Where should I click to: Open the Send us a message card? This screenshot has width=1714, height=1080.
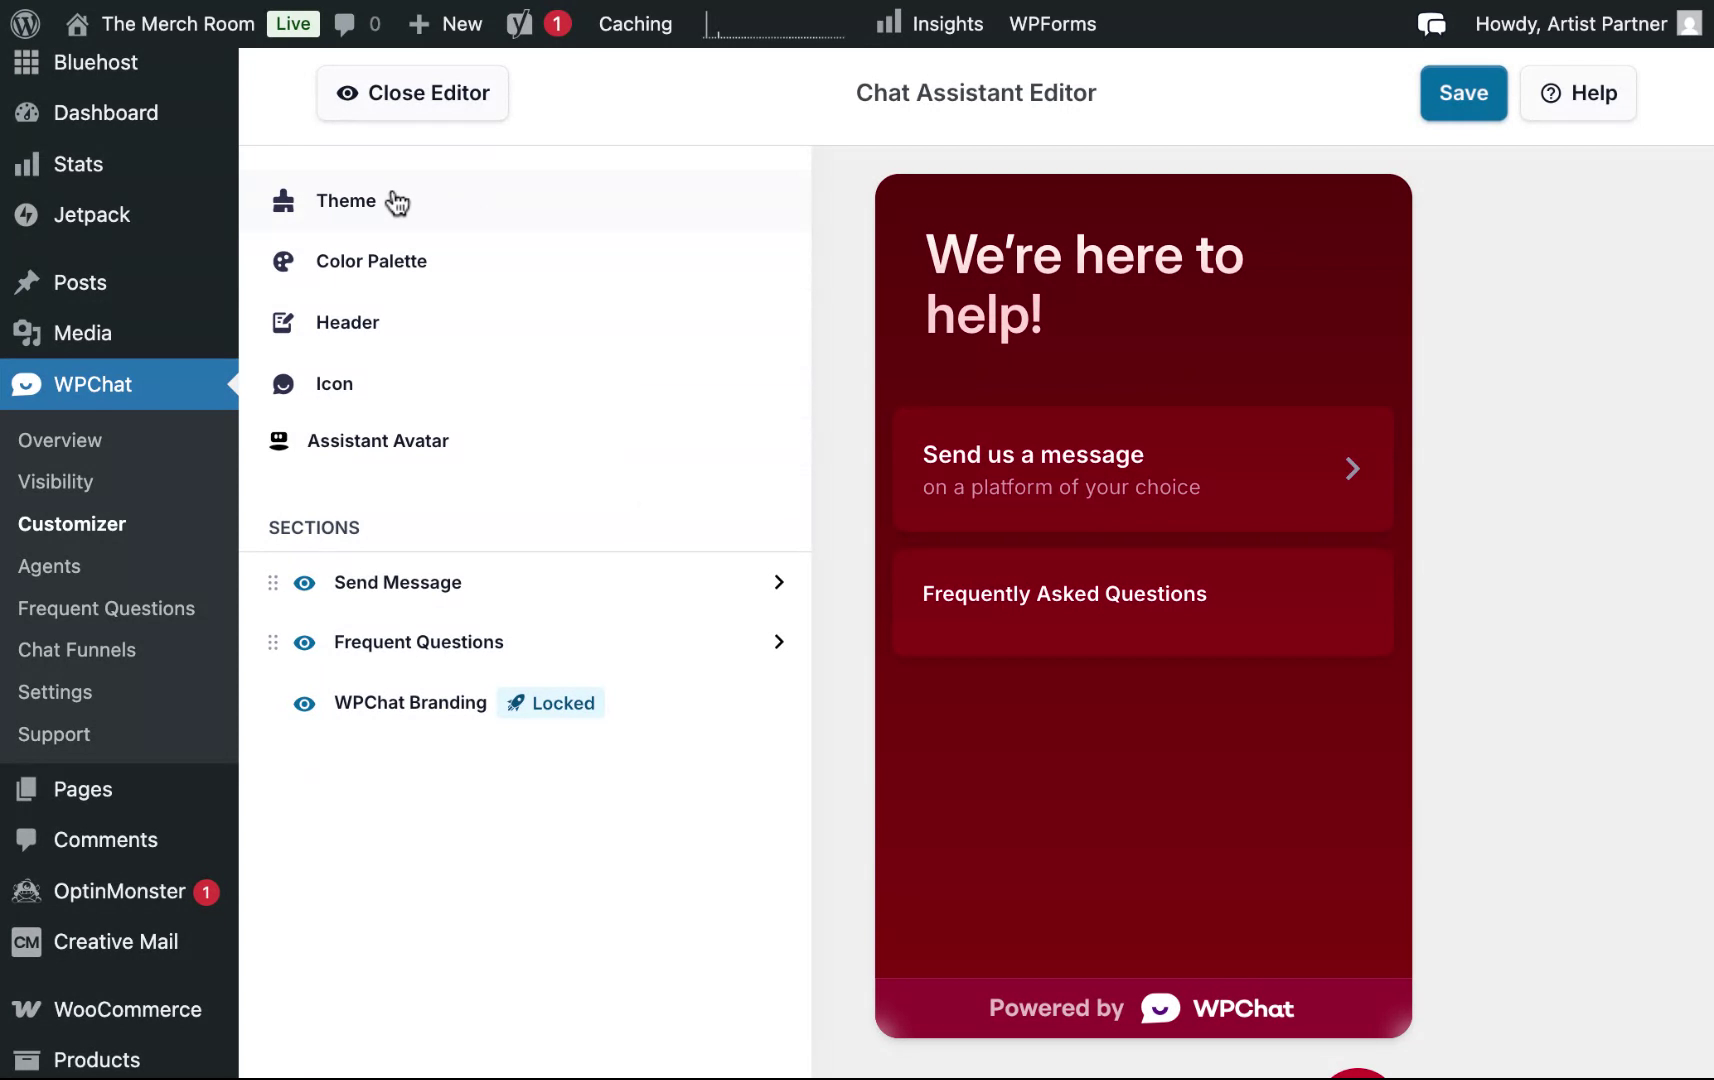tap(1141, 470)
